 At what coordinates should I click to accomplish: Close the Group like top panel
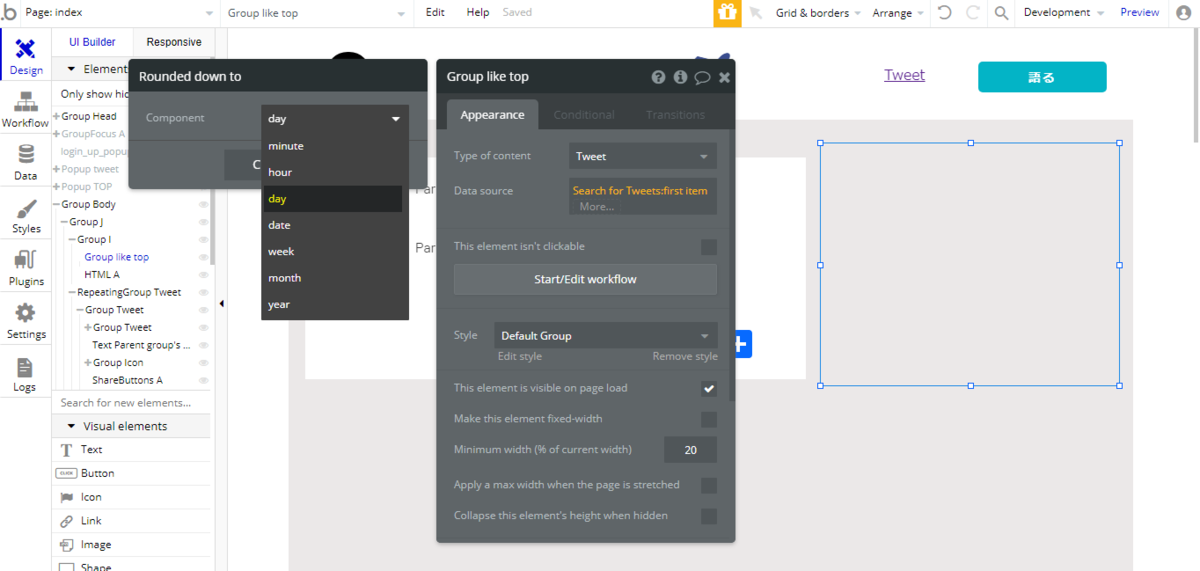(724, 77)
